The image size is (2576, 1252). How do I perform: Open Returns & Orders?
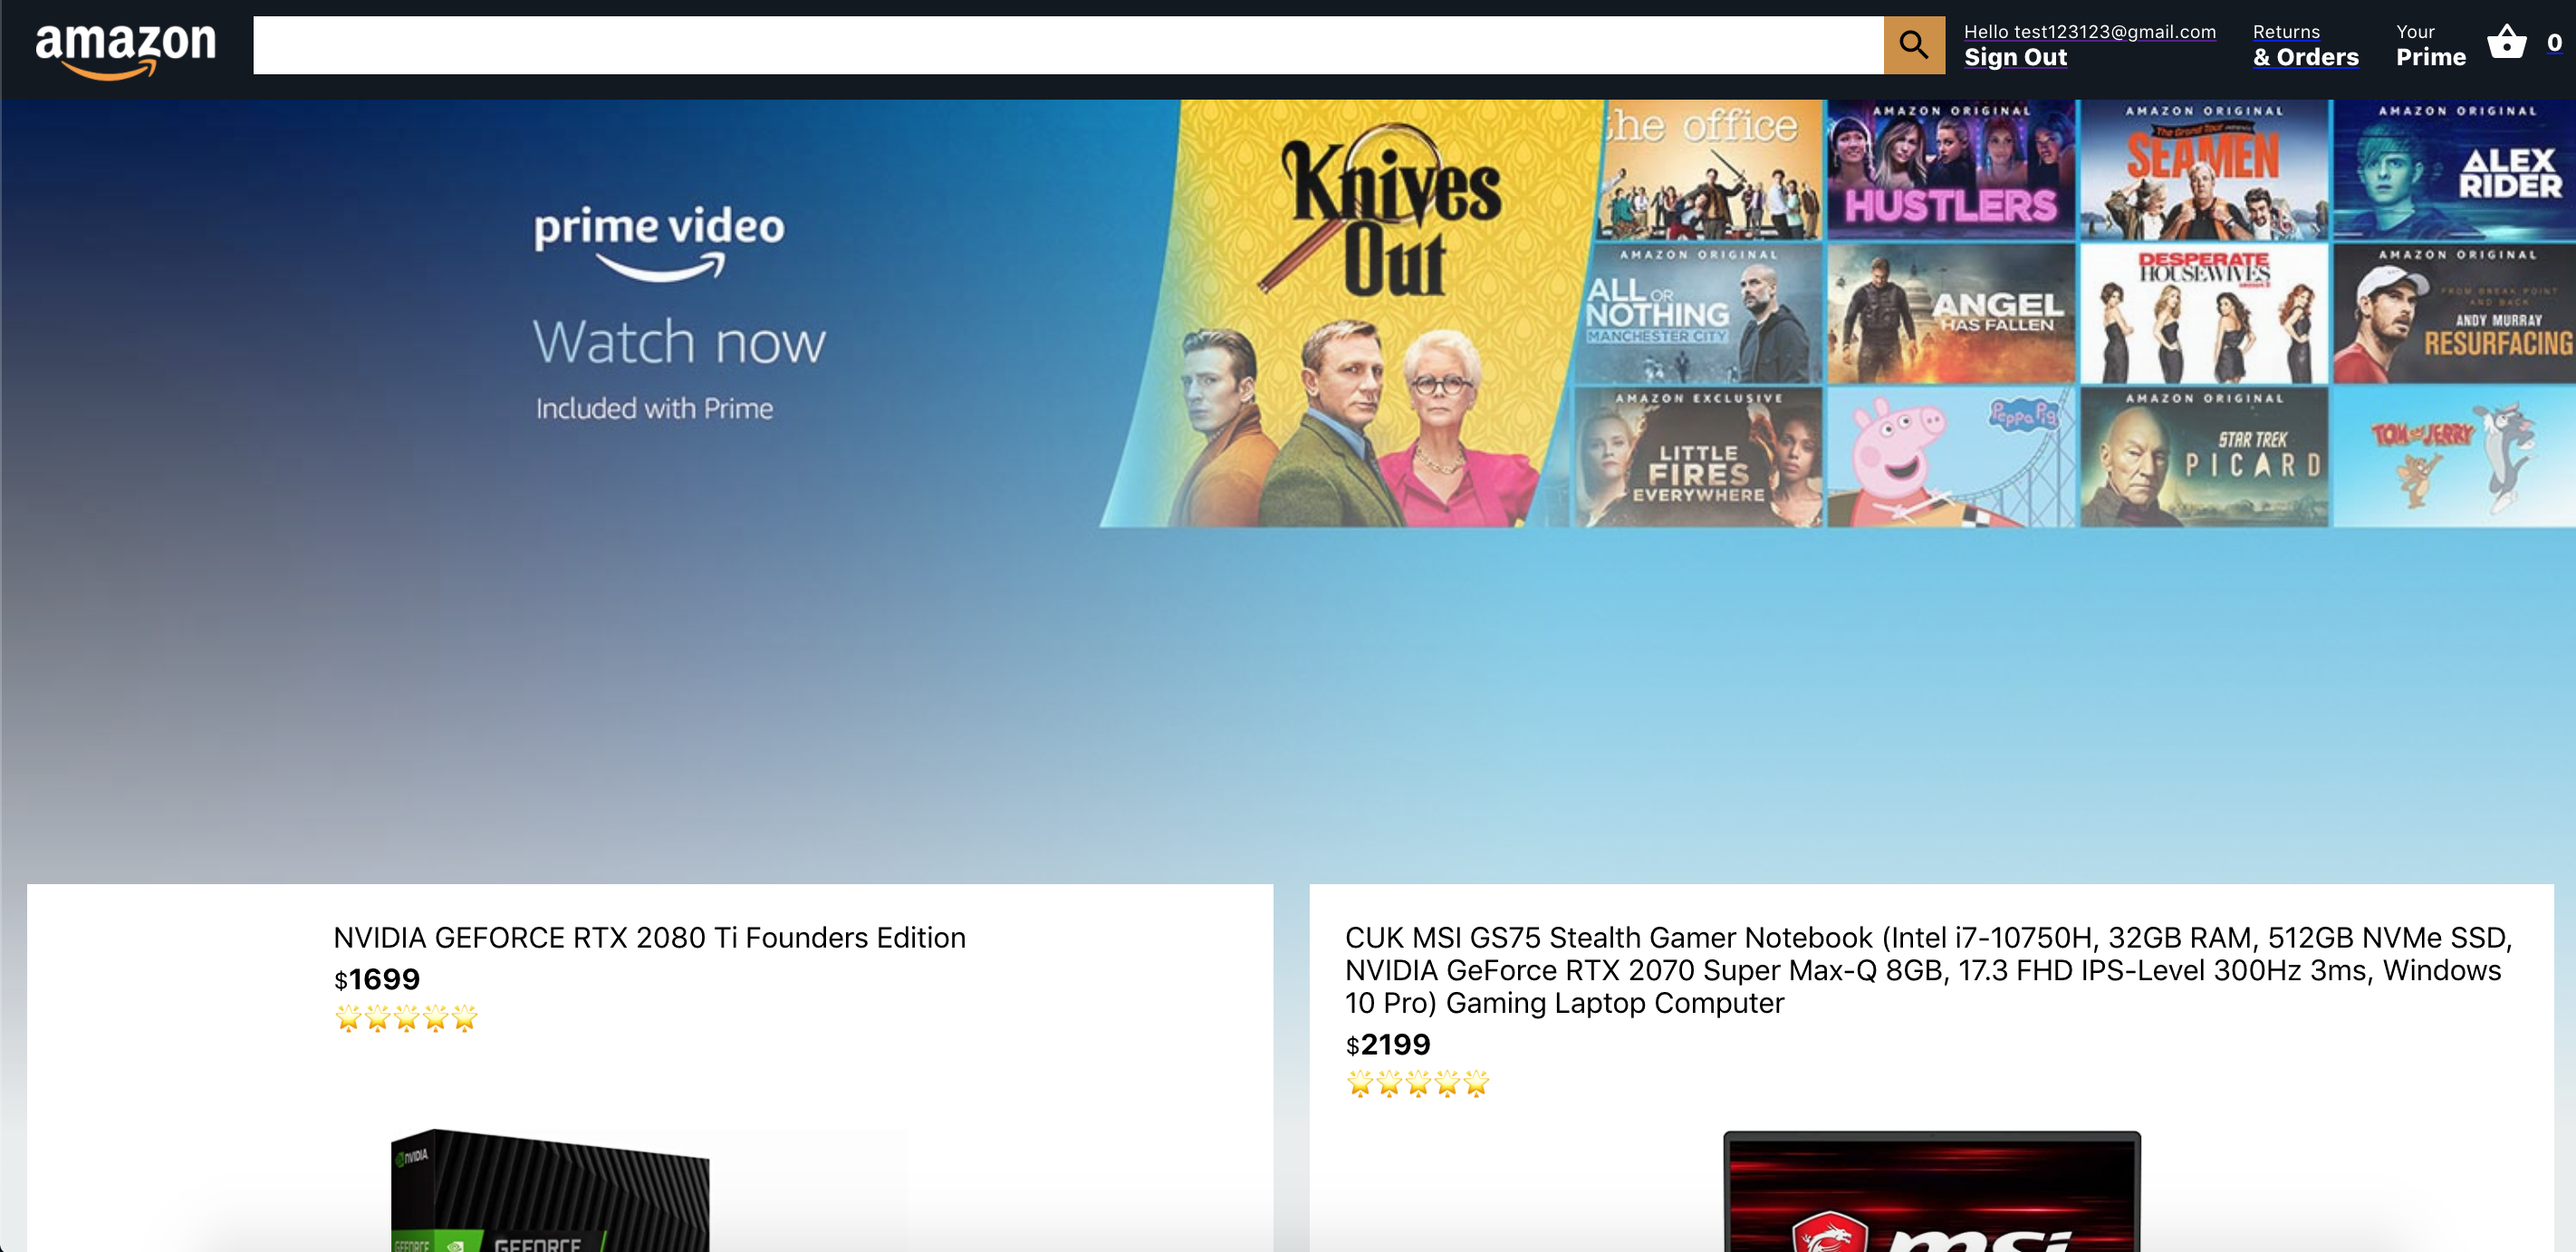point(2305,45)
